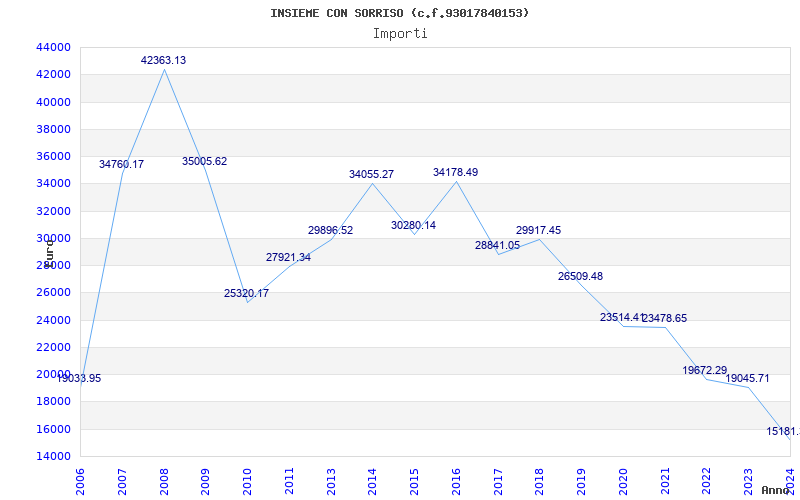
Task: Click the 25320.17 data label
Action: point(246,293)
